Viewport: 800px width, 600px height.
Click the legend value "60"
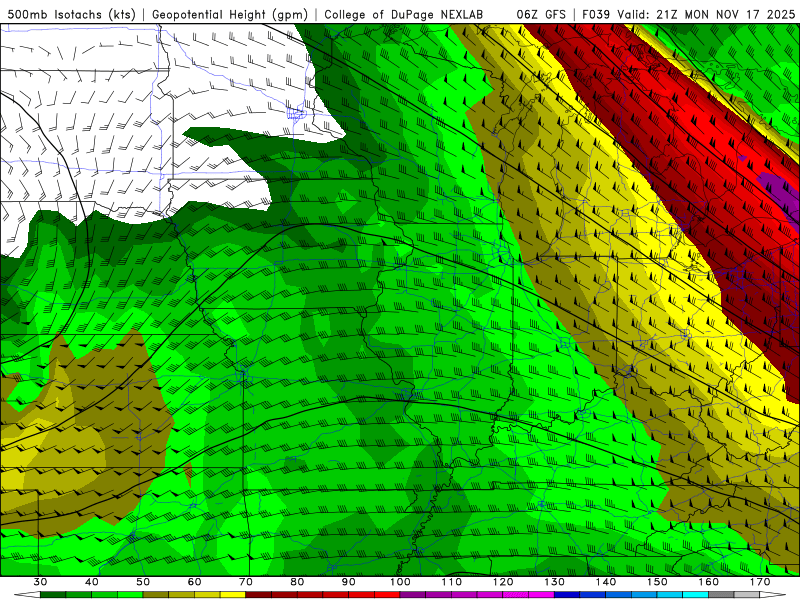(194, 582)
